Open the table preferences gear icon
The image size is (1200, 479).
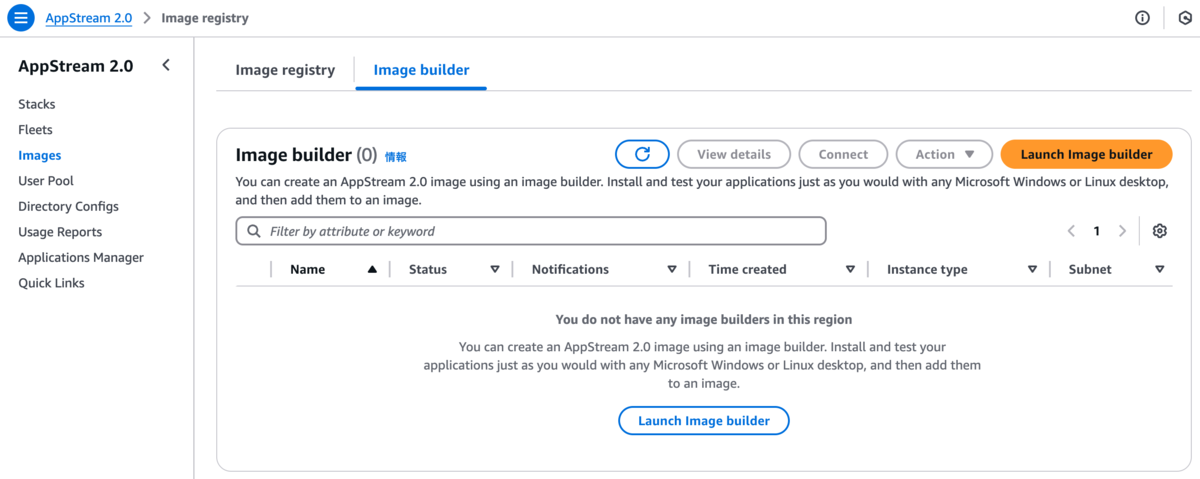1160,231
